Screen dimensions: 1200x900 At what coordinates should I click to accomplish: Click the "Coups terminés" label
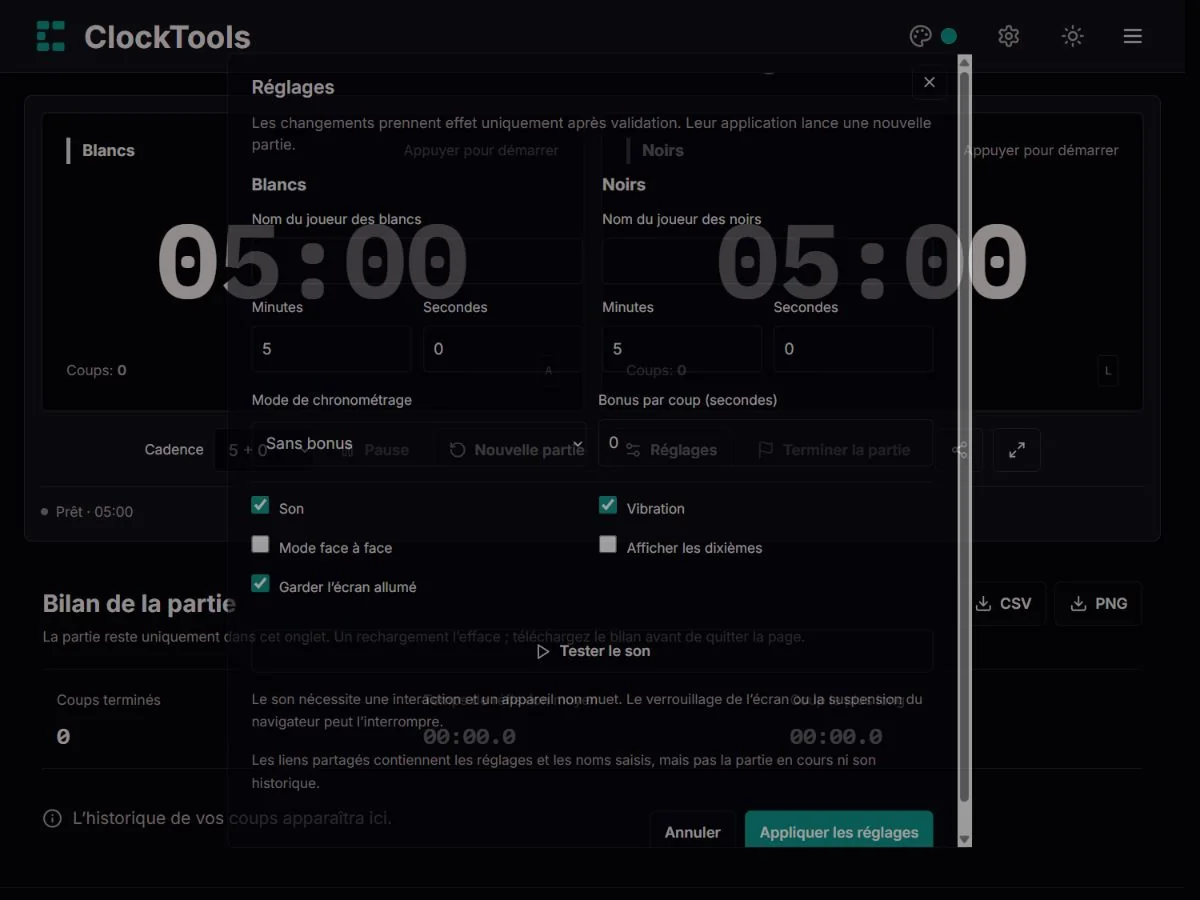108,700
